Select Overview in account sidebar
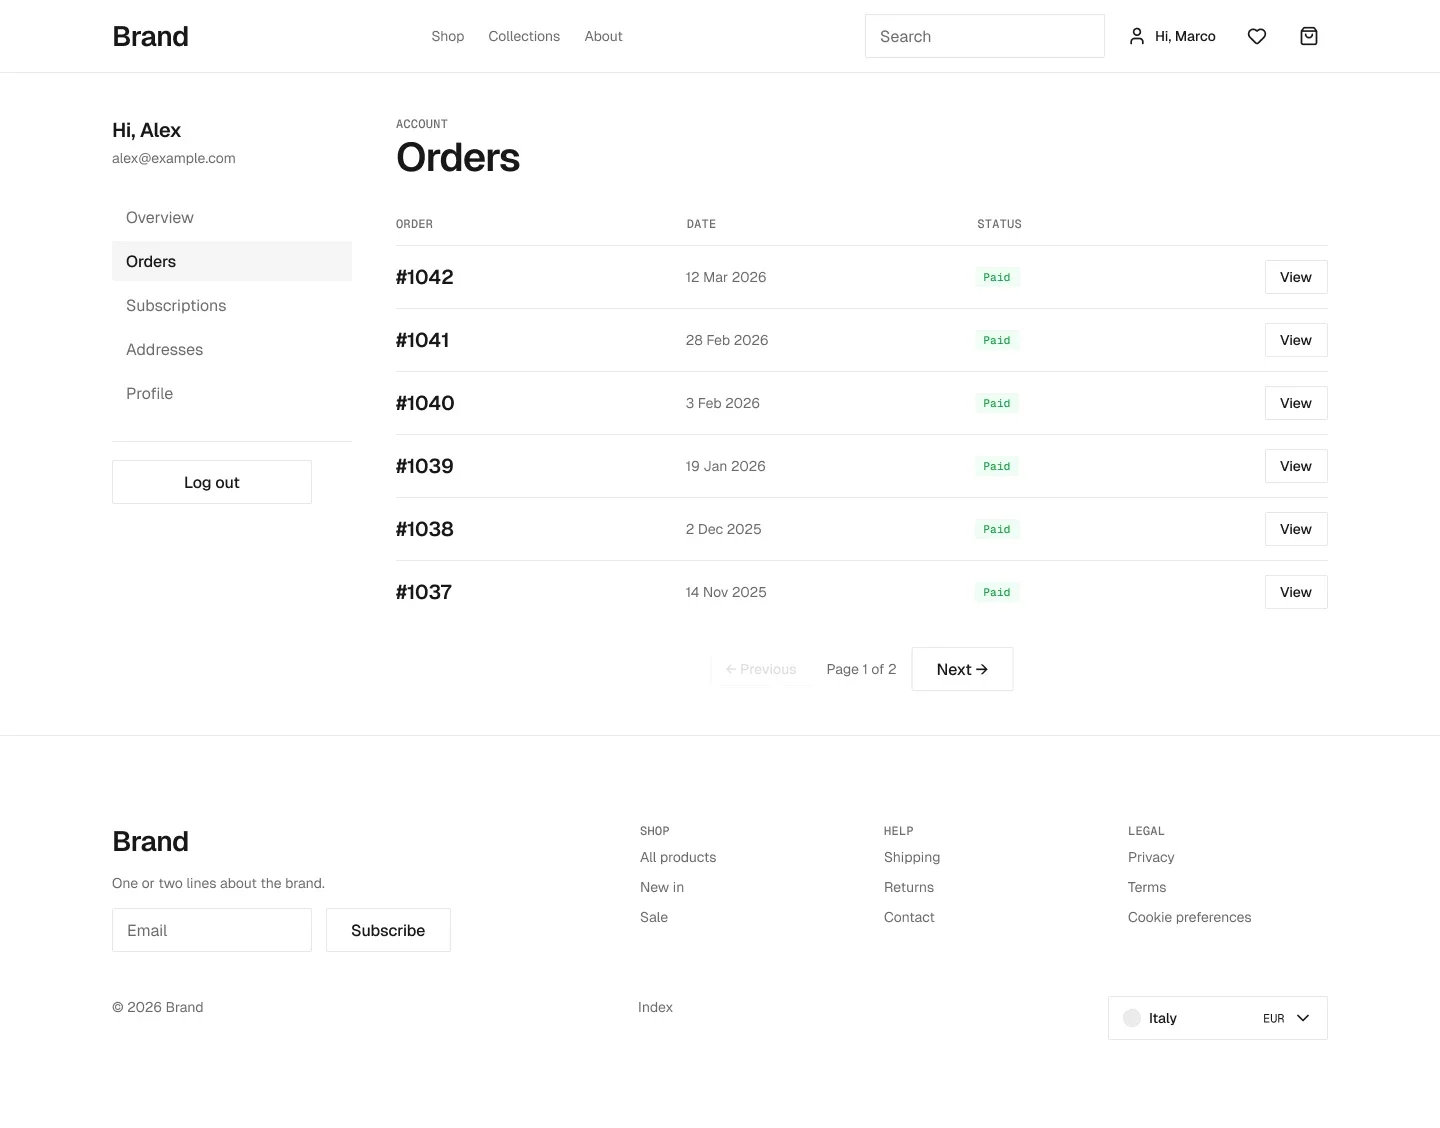 [x=232, y=217]
